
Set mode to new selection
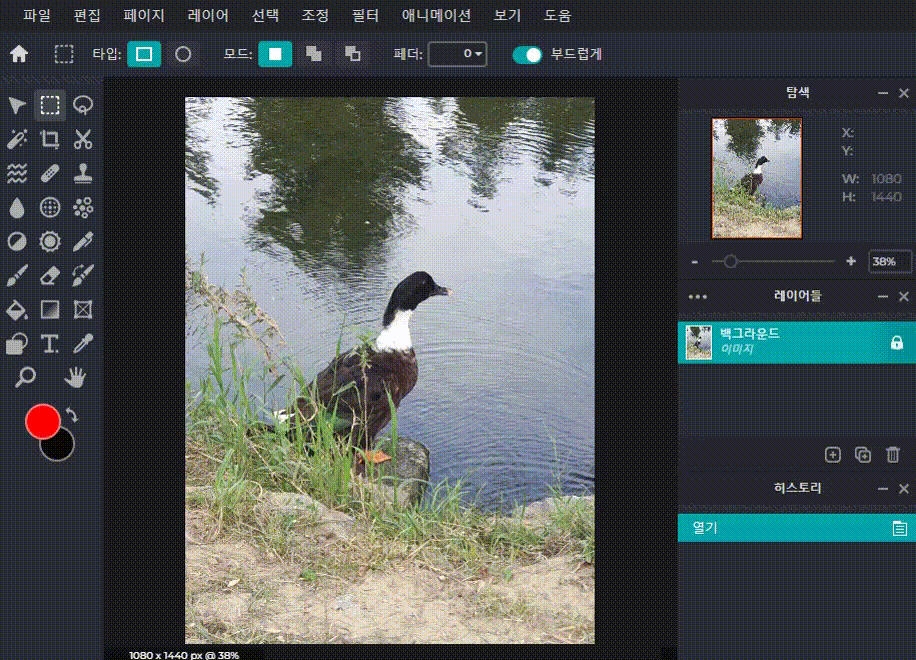(275, 54)
